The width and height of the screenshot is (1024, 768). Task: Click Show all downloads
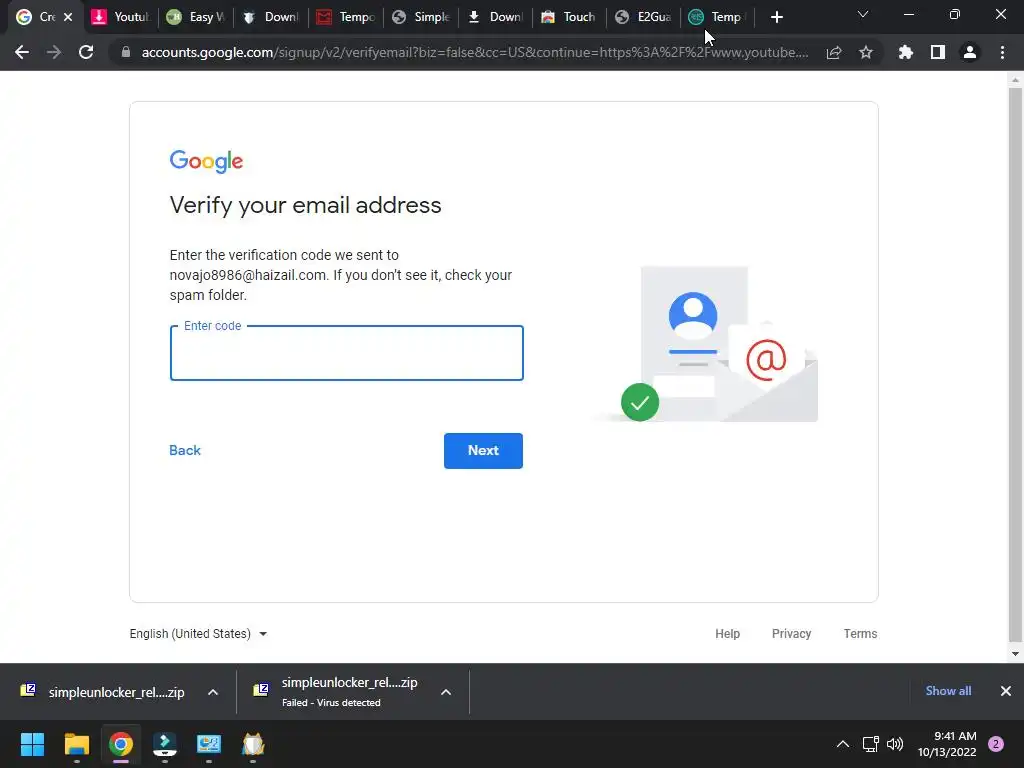948,691
